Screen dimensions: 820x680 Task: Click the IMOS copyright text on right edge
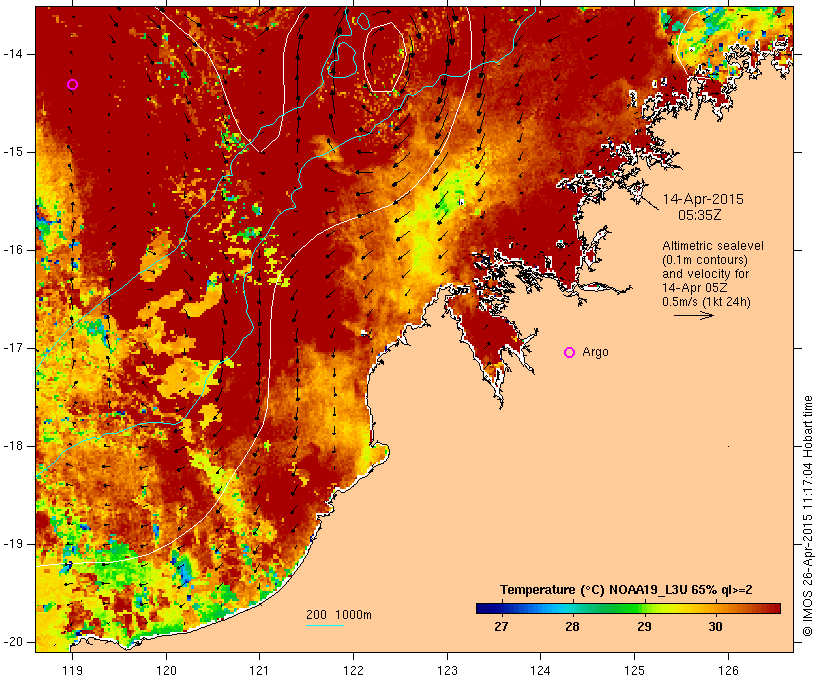(x=808, y=516)
